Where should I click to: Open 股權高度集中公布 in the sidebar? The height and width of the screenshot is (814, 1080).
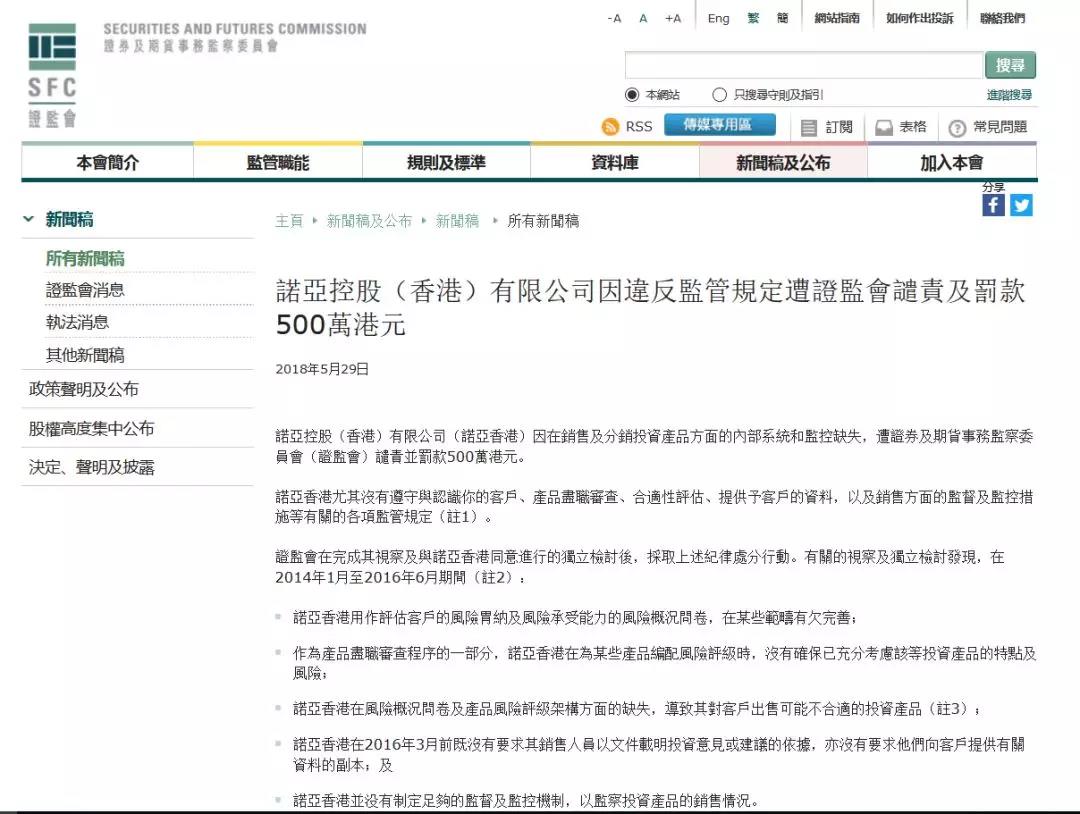pyautogui.click(x=91, y=428)
